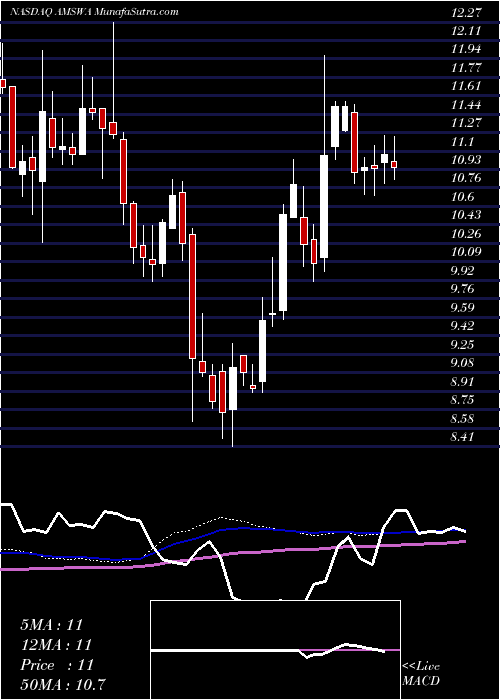This screenshot has width=500, height=700.
Task: Click the 12MA : 11 readout
Action: click(x=56, y=644)
